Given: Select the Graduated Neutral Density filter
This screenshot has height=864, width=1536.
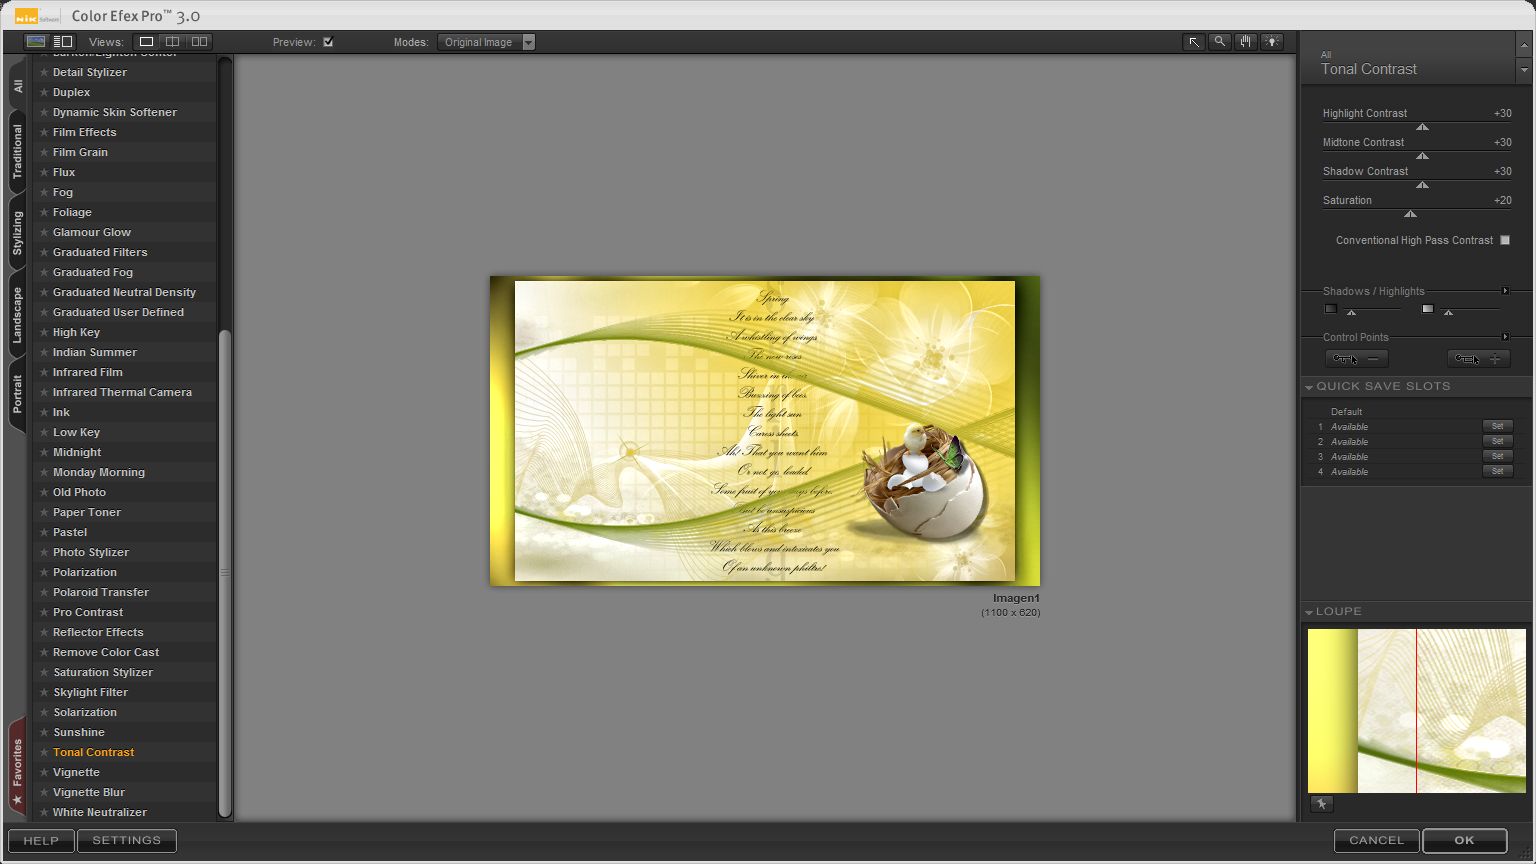Looking at the screenshot, I should (x=125, y=292).
